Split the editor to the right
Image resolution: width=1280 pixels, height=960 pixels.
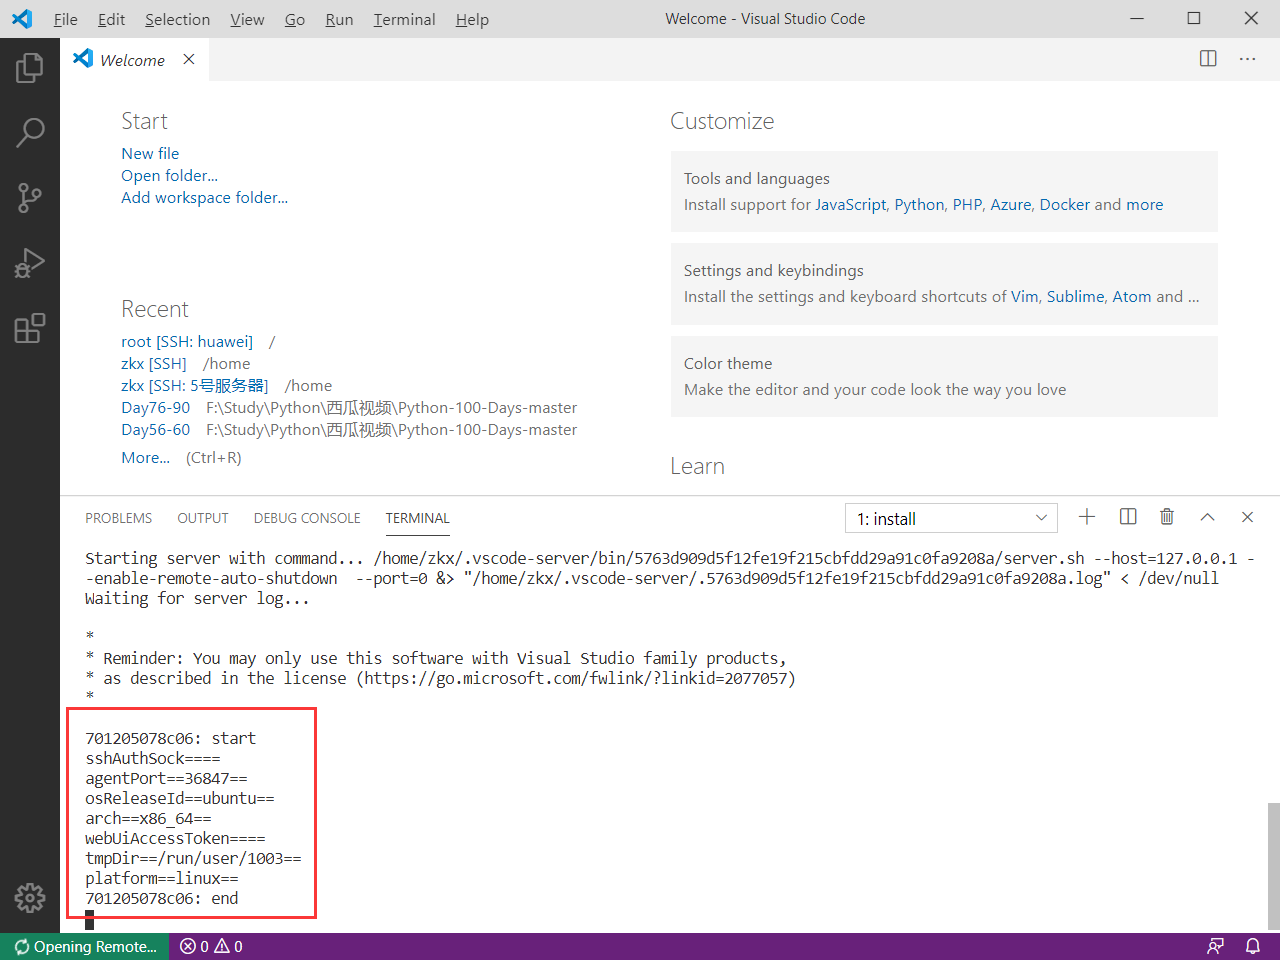[1208, 59]
